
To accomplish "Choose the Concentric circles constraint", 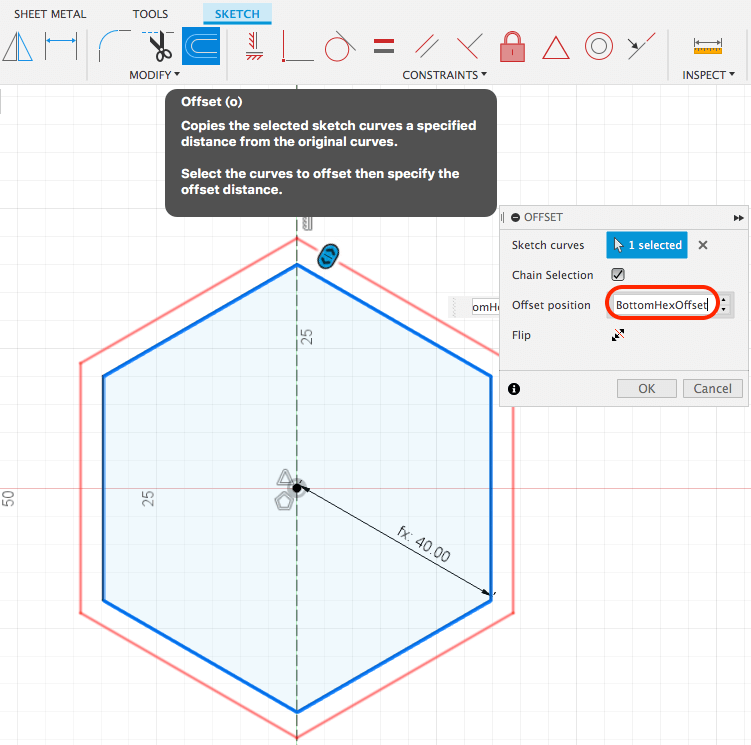I will (x=598, y=46).
